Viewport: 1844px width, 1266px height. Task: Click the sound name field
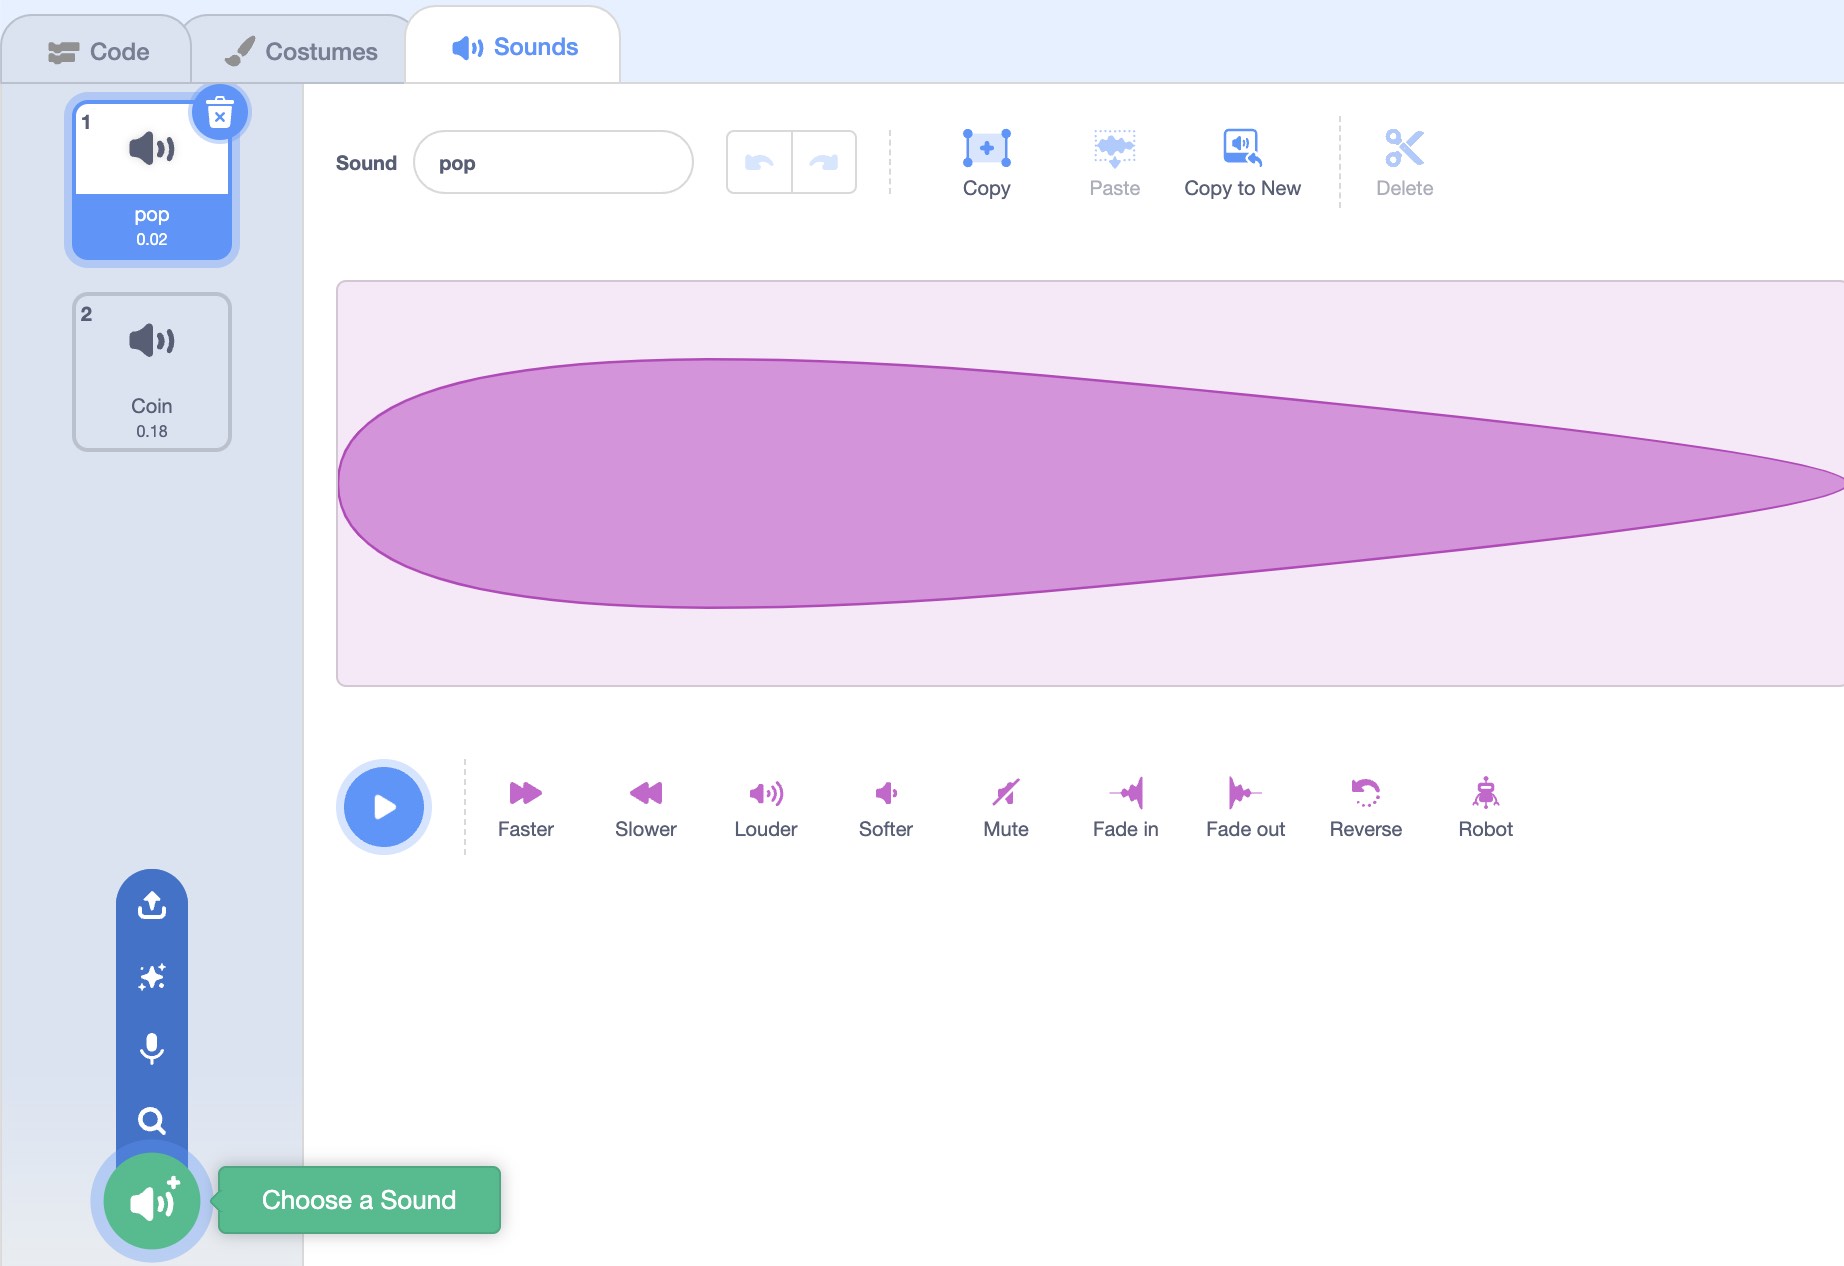tap(553, 162)
